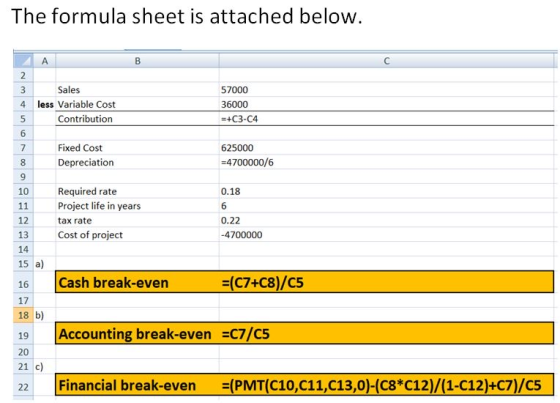Select column C header
The height and width of the screenshot is (403, 560).
tap(386, 61)
